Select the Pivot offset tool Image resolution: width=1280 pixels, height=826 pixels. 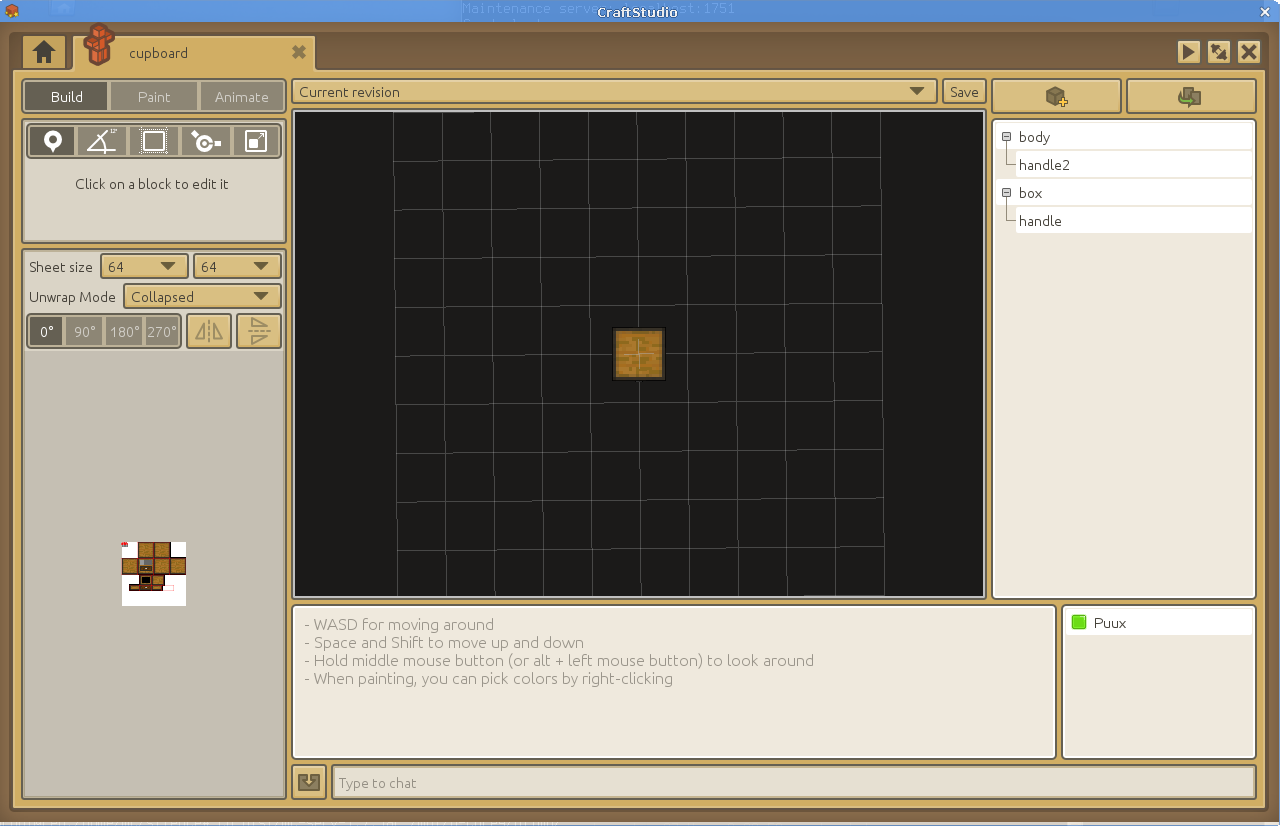206,141
